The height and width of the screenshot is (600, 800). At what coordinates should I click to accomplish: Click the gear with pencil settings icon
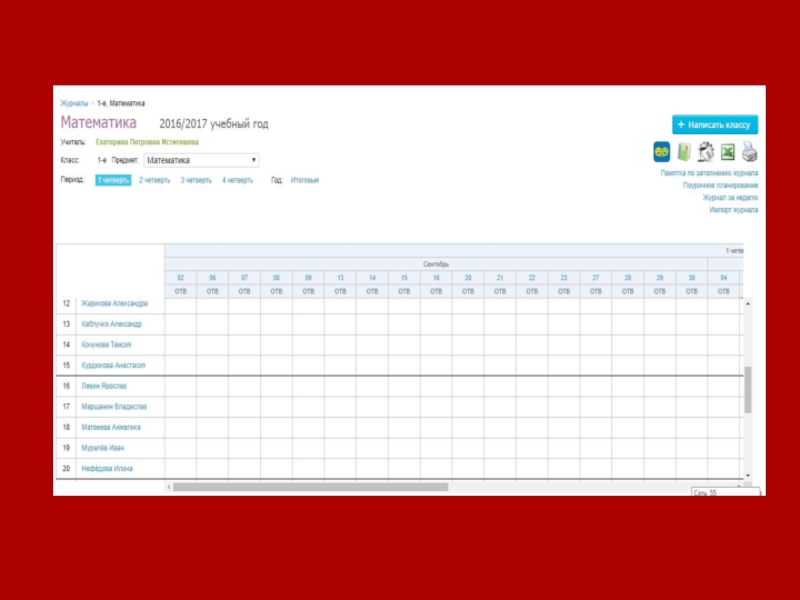click(706, 152)
